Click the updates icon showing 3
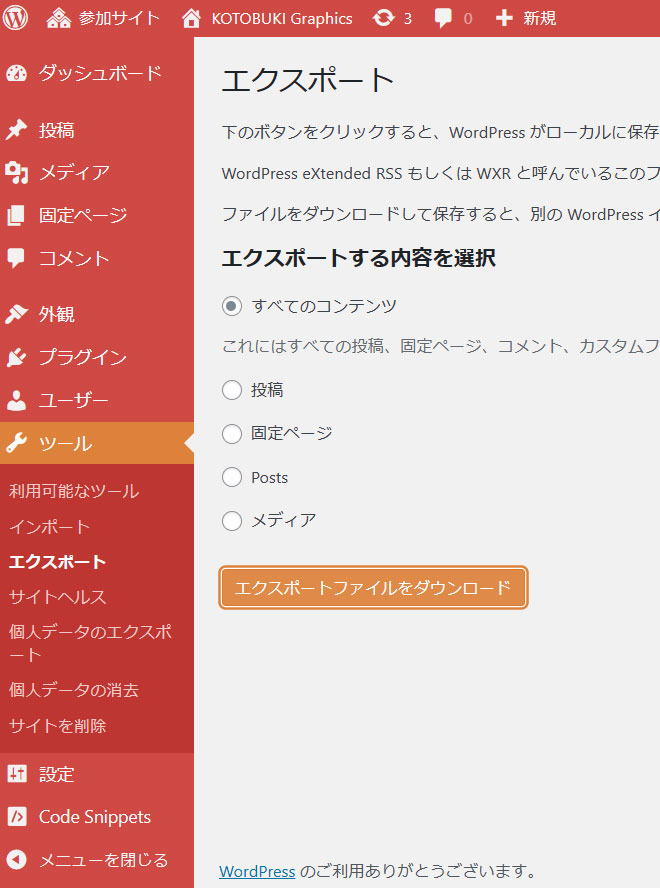Screen dimensions: 660x888 pyautogui.click(x=382, y=18)
